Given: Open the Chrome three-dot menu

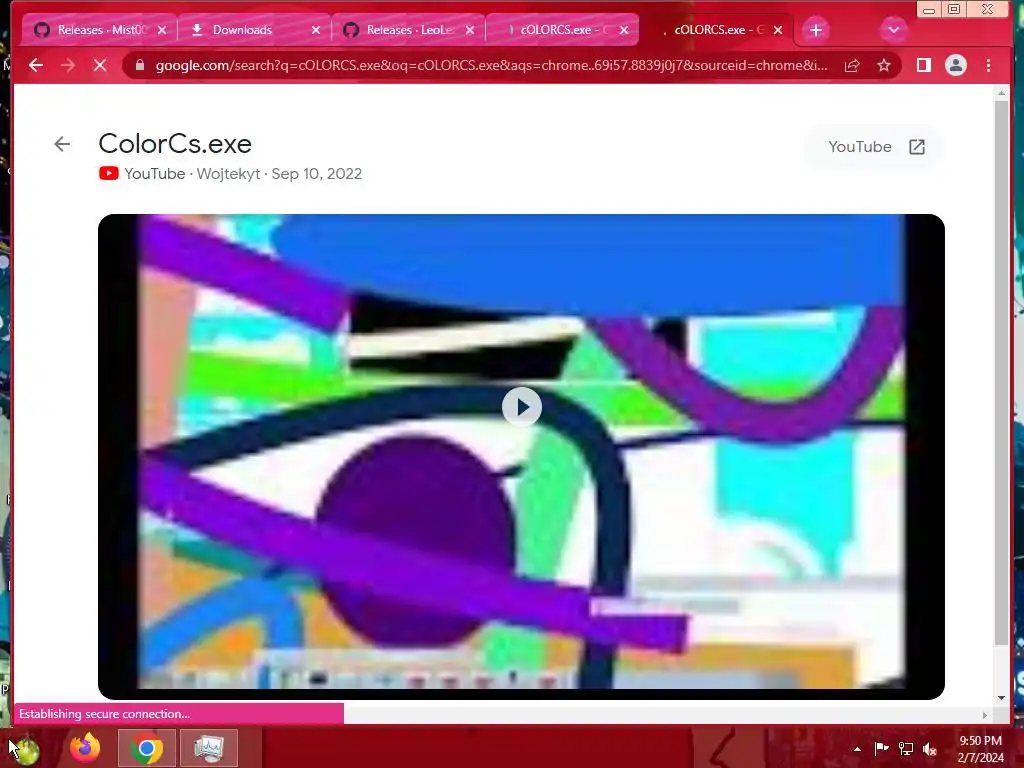Looking at the screenshot, I should (x=988, y=65).
